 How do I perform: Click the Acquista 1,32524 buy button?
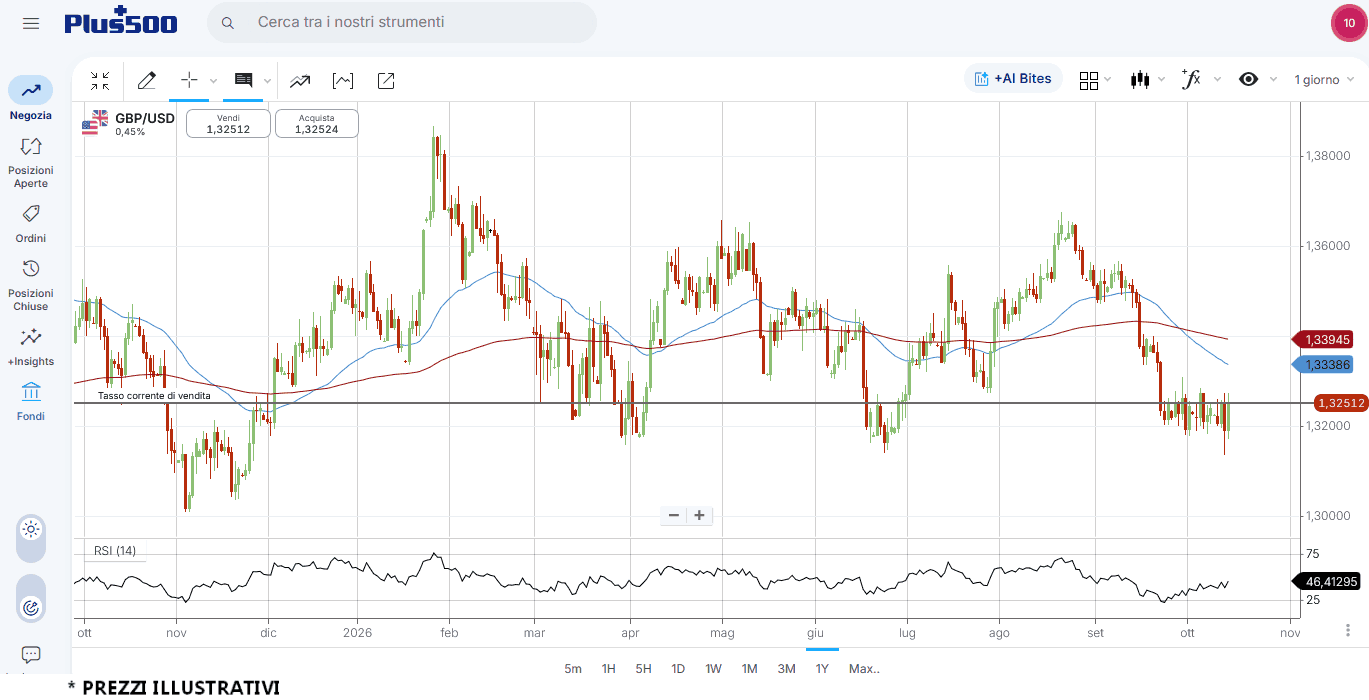pos(317,123)
